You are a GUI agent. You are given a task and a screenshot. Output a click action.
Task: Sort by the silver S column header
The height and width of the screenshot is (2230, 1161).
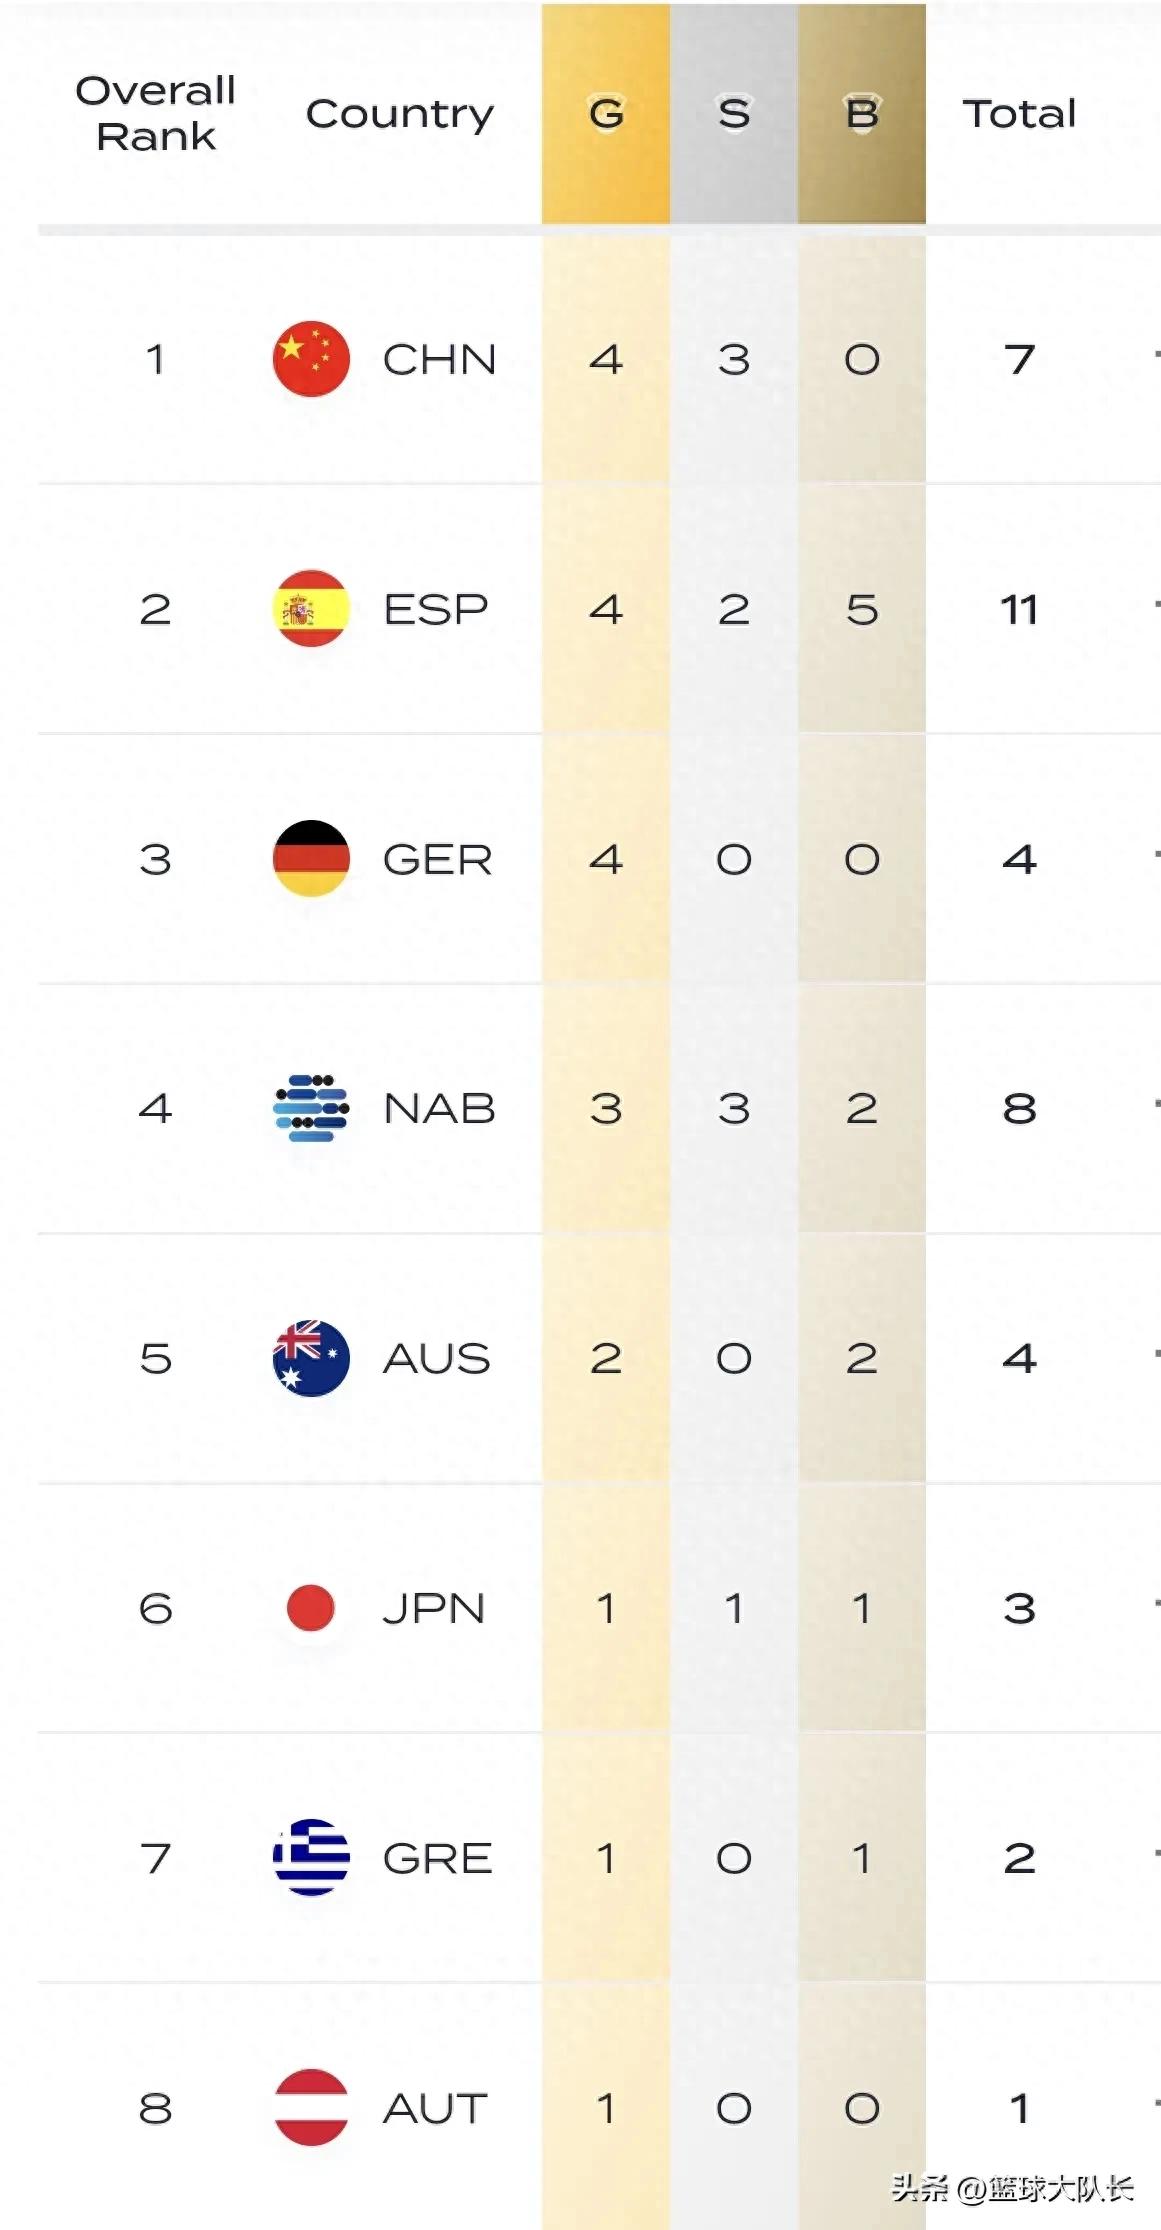pos(734,114)
